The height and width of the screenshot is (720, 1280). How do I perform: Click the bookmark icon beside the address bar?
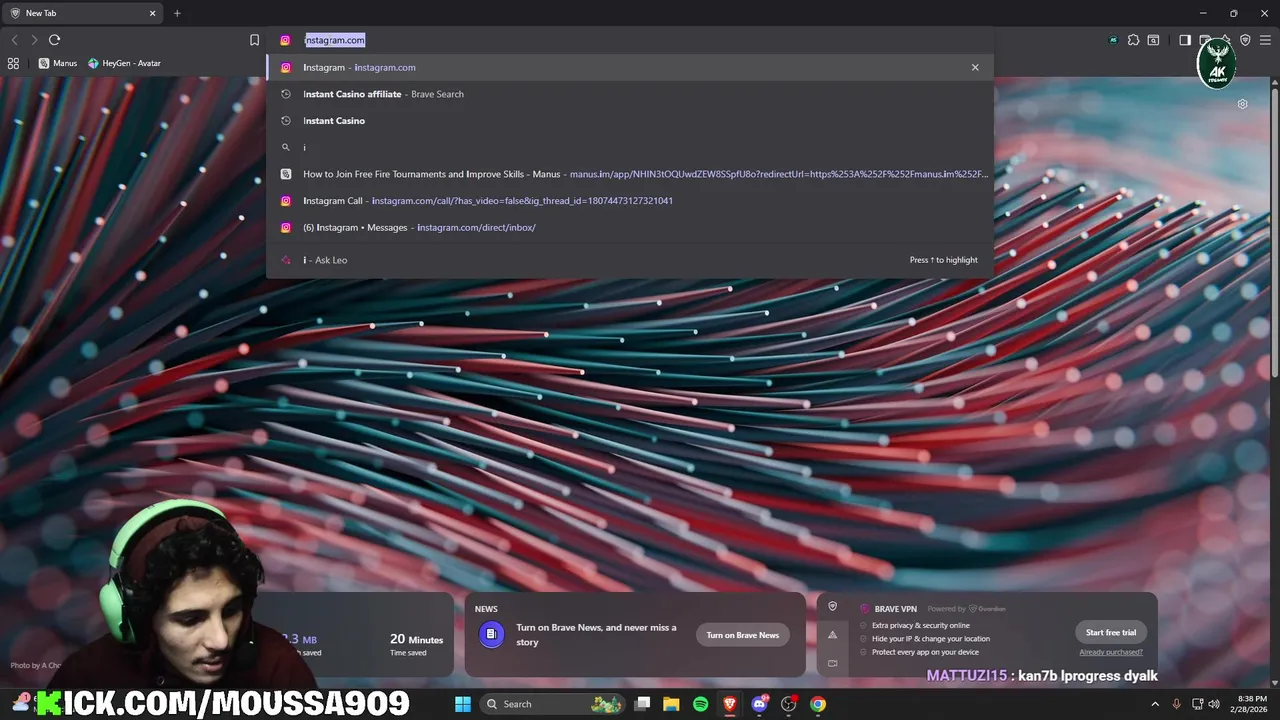pyautogui.click(x=254, y=40)
